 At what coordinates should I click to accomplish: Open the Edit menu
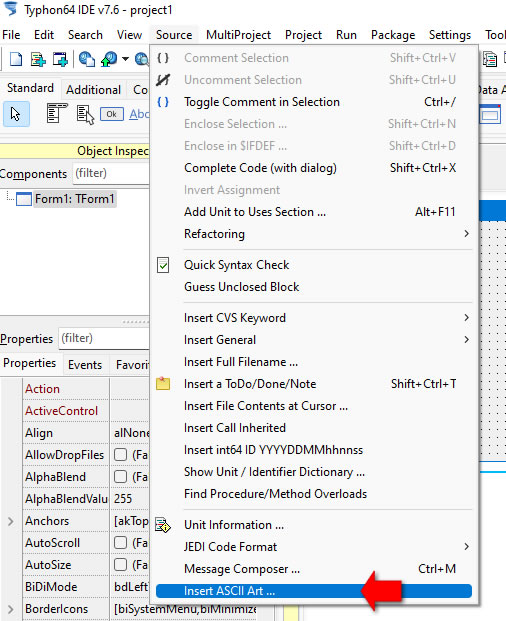(44, 35)
